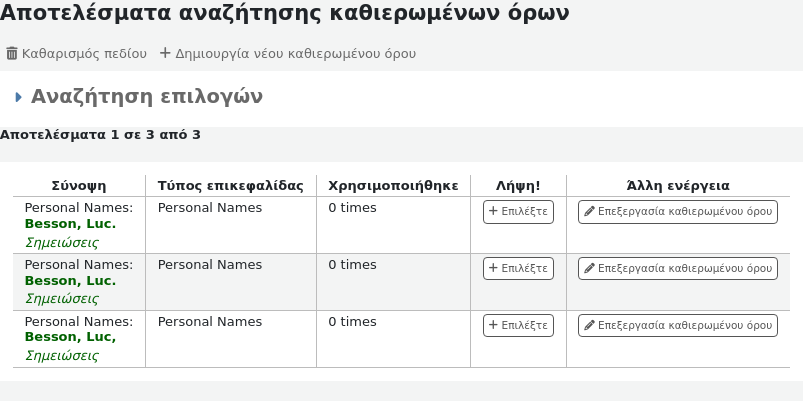Click pencil icon in third row edit button

590,325
